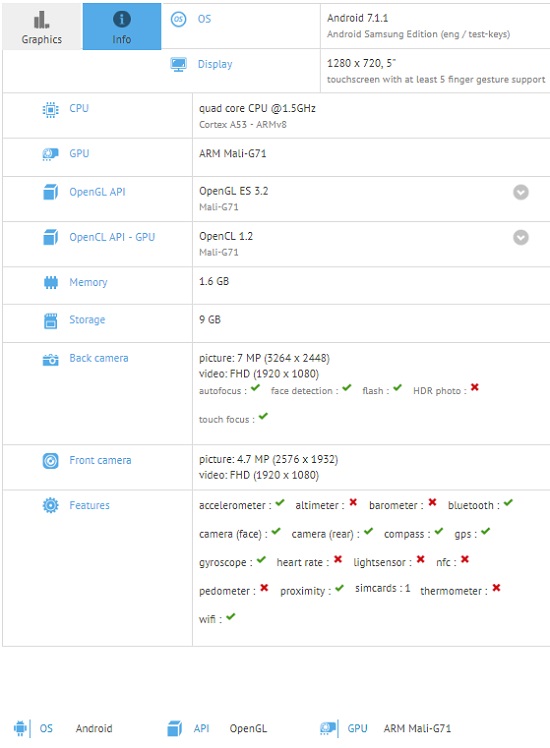
Task: Click the nfc red cross mark
Action: [x=465, y=559]
